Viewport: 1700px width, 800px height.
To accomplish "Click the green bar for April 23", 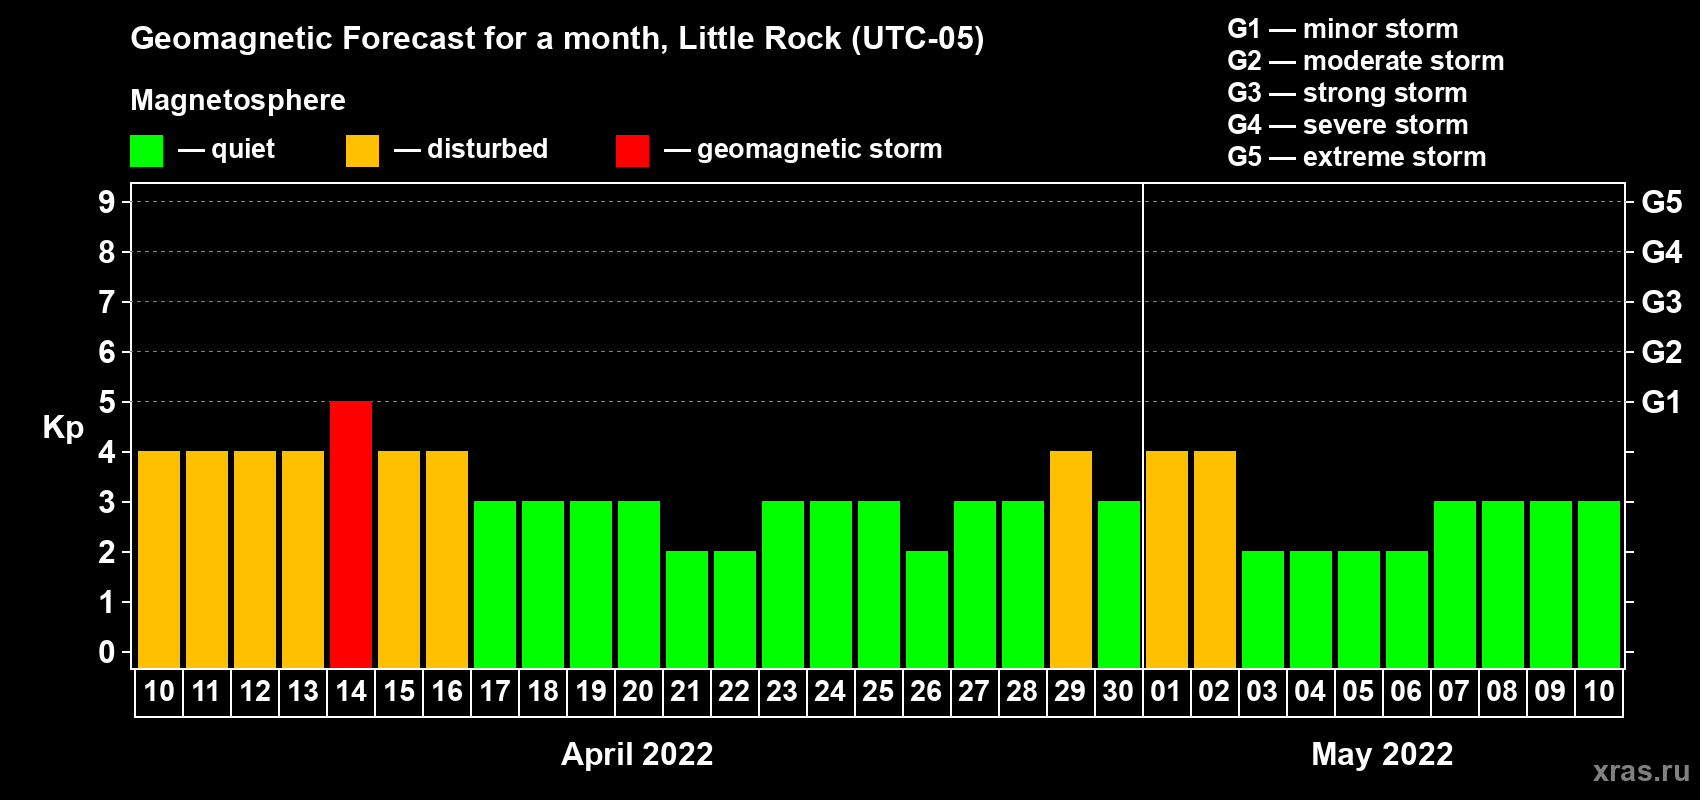I will pos(783,584).
